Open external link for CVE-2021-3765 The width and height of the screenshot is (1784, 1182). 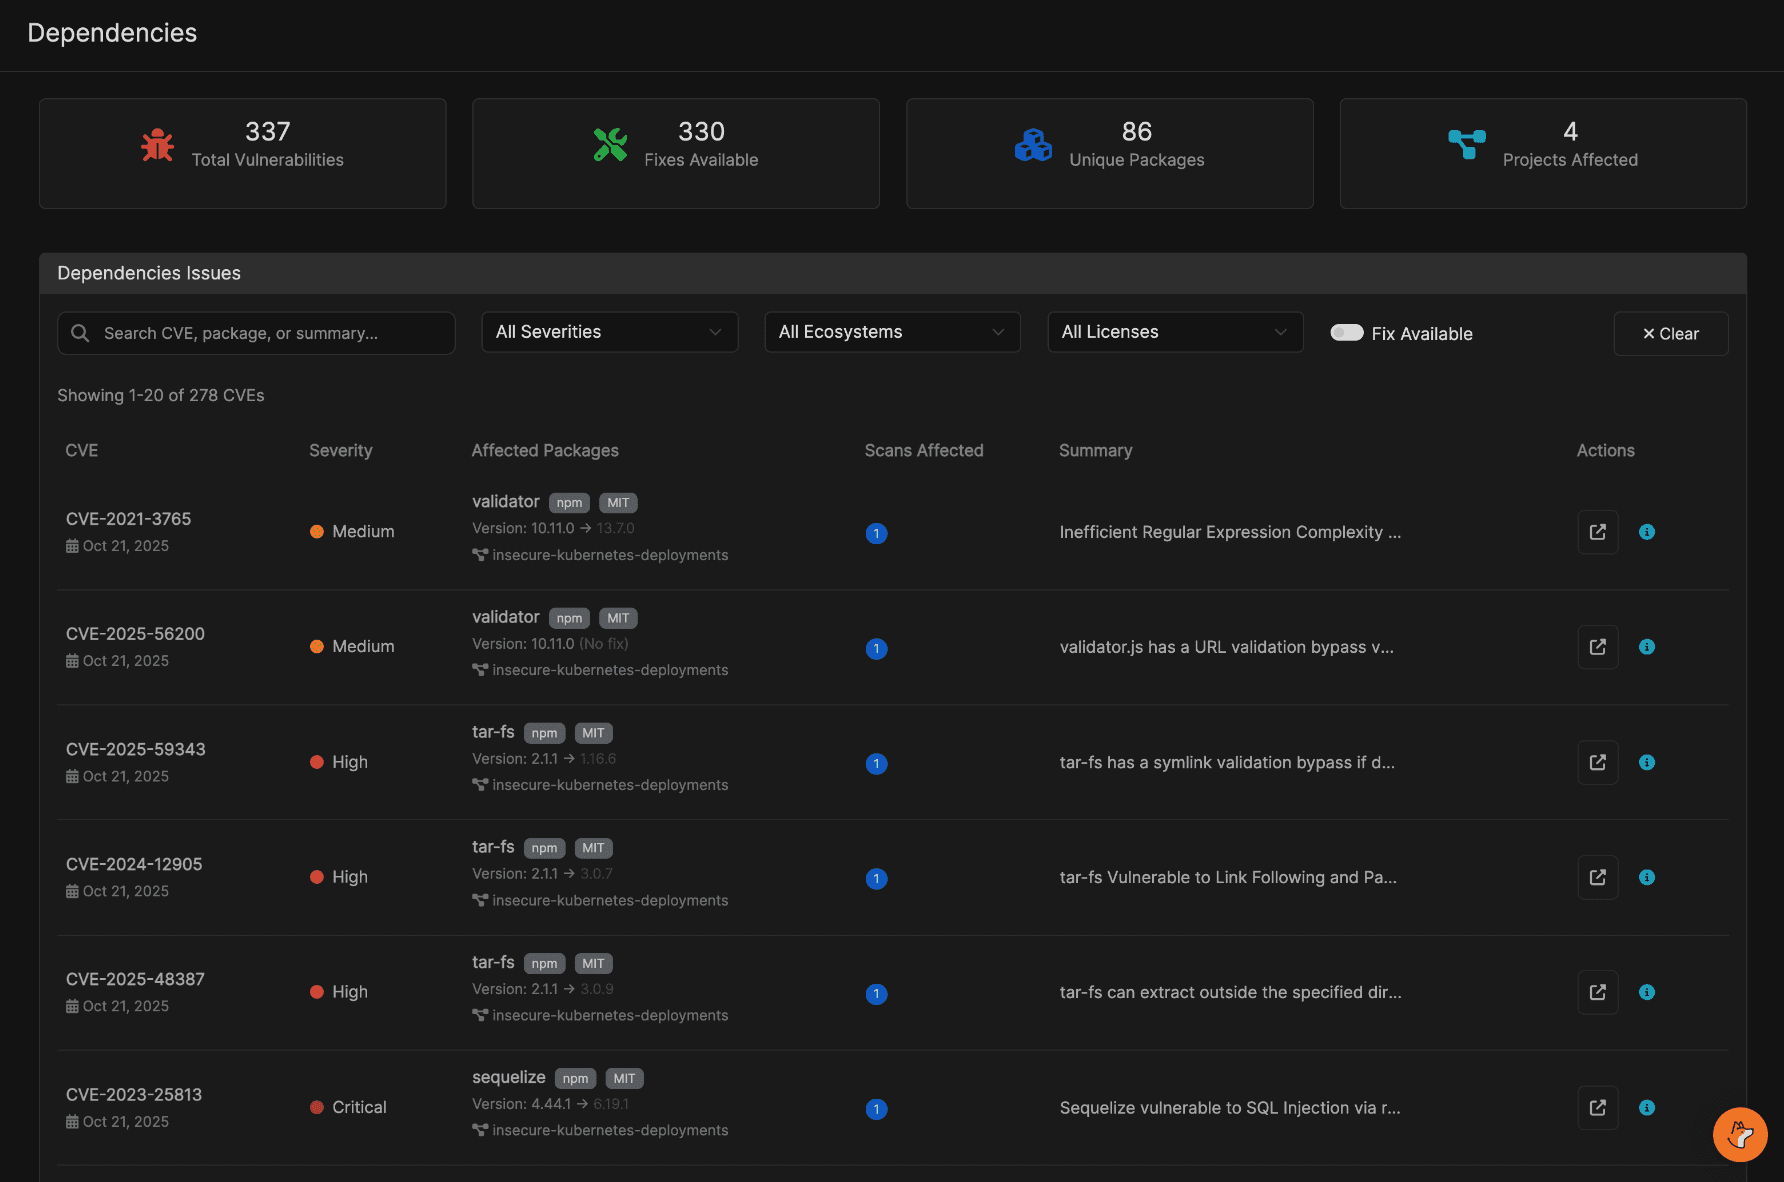point(1597,532)
